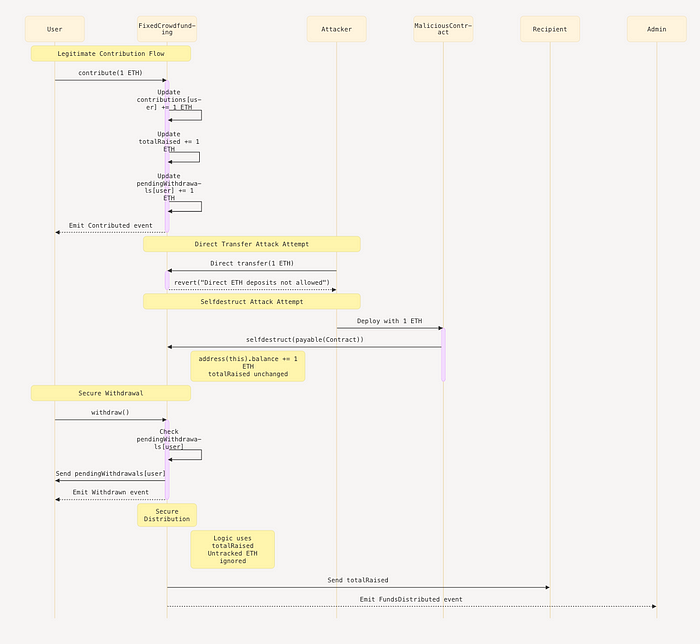This screenshot has width=700, height=644.
Task: Select the contribute(1 ETH) message label
Action: tap(110, 73)
